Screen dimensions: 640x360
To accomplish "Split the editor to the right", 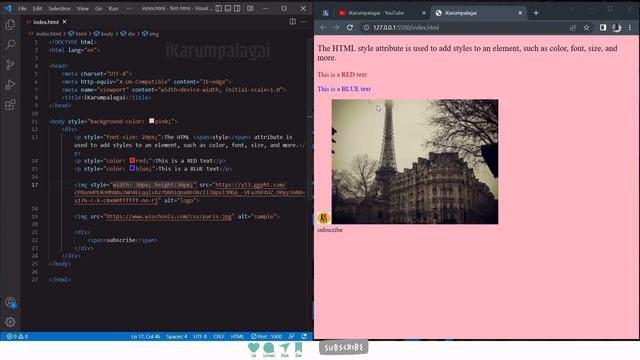I will coord(293,22).
